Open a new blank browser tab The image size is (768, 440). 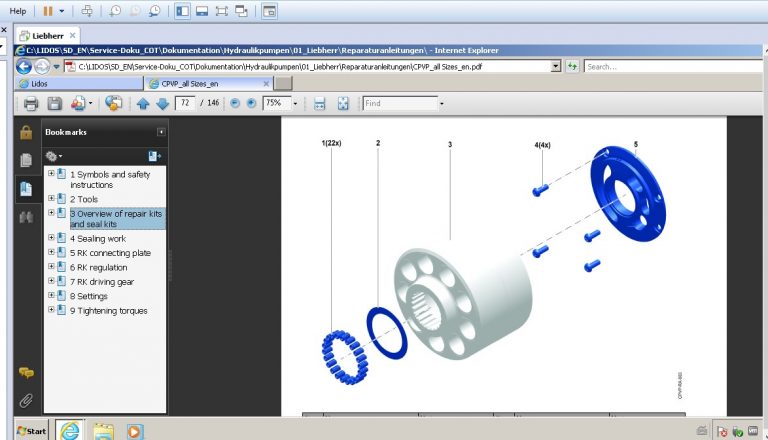[283, 84]
